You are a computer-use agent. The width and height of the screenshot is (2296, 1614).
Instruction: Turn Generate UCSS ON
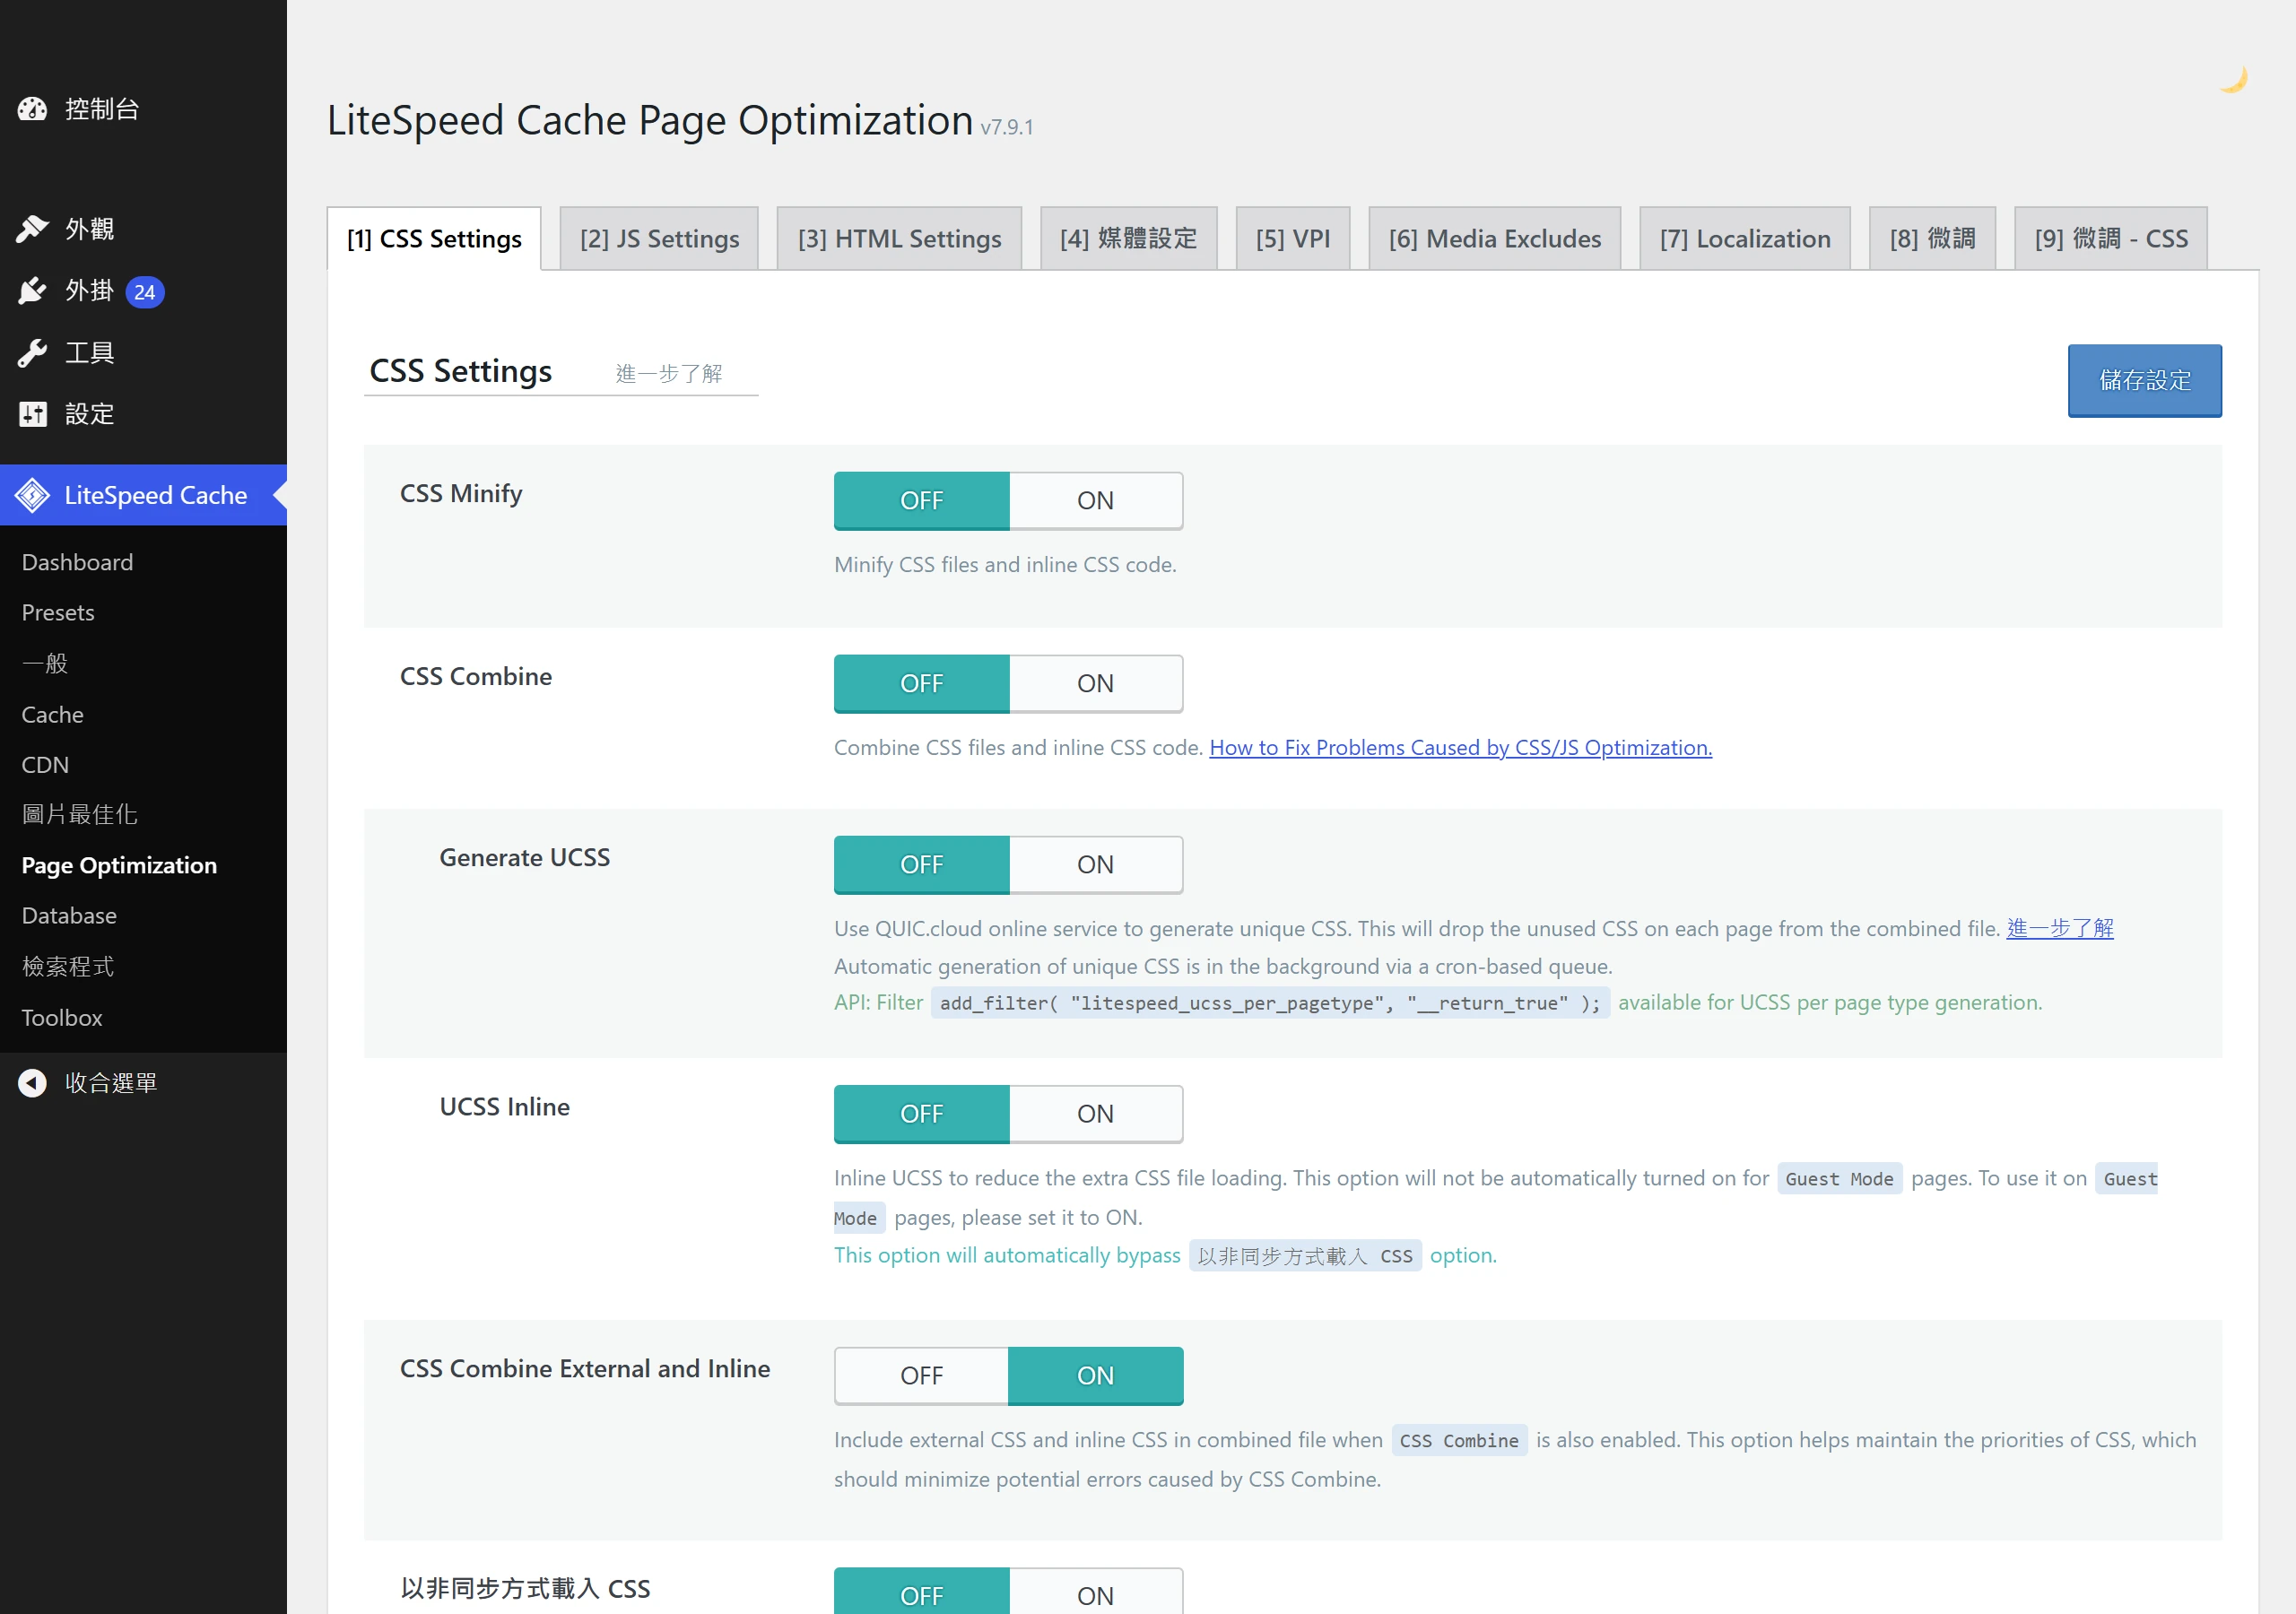coord(1095,865)
